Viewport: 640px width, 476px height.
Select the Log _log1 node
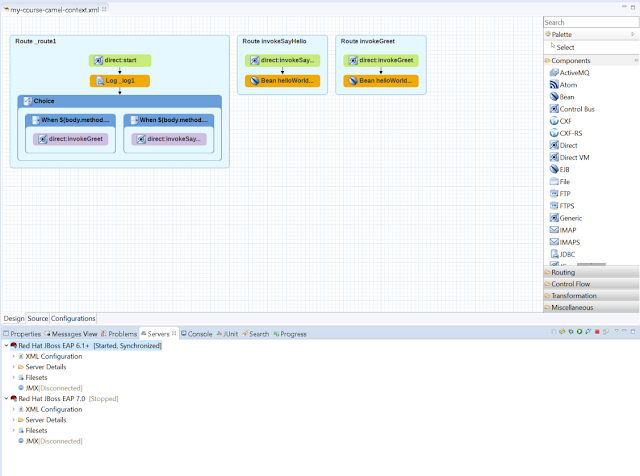(x=120, y=81)
